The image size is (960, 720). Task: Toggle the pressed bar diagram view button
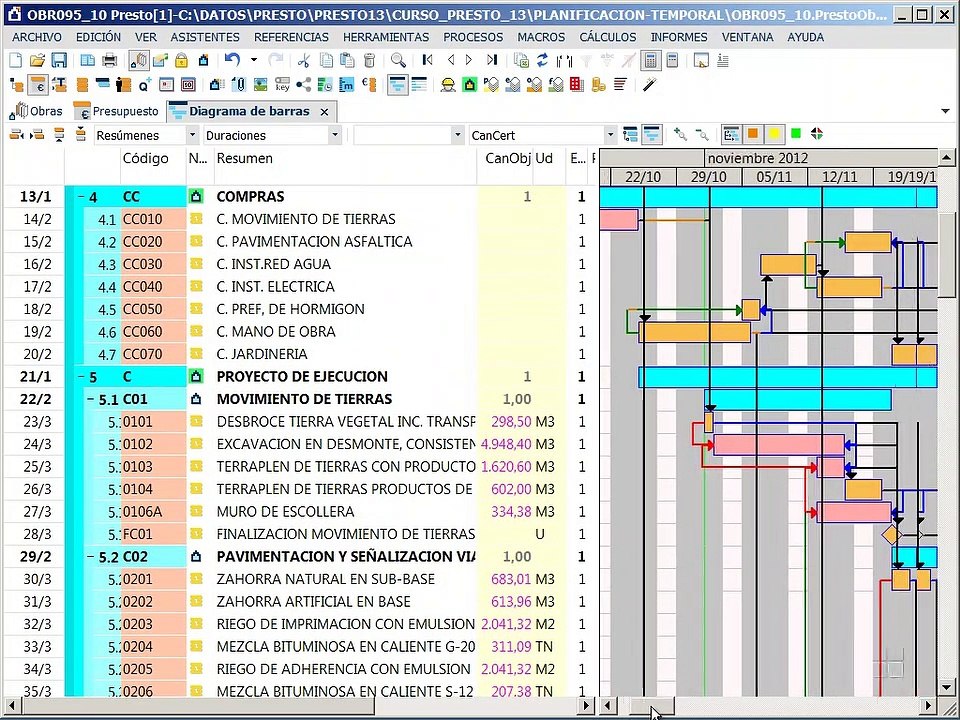[398, 84]
